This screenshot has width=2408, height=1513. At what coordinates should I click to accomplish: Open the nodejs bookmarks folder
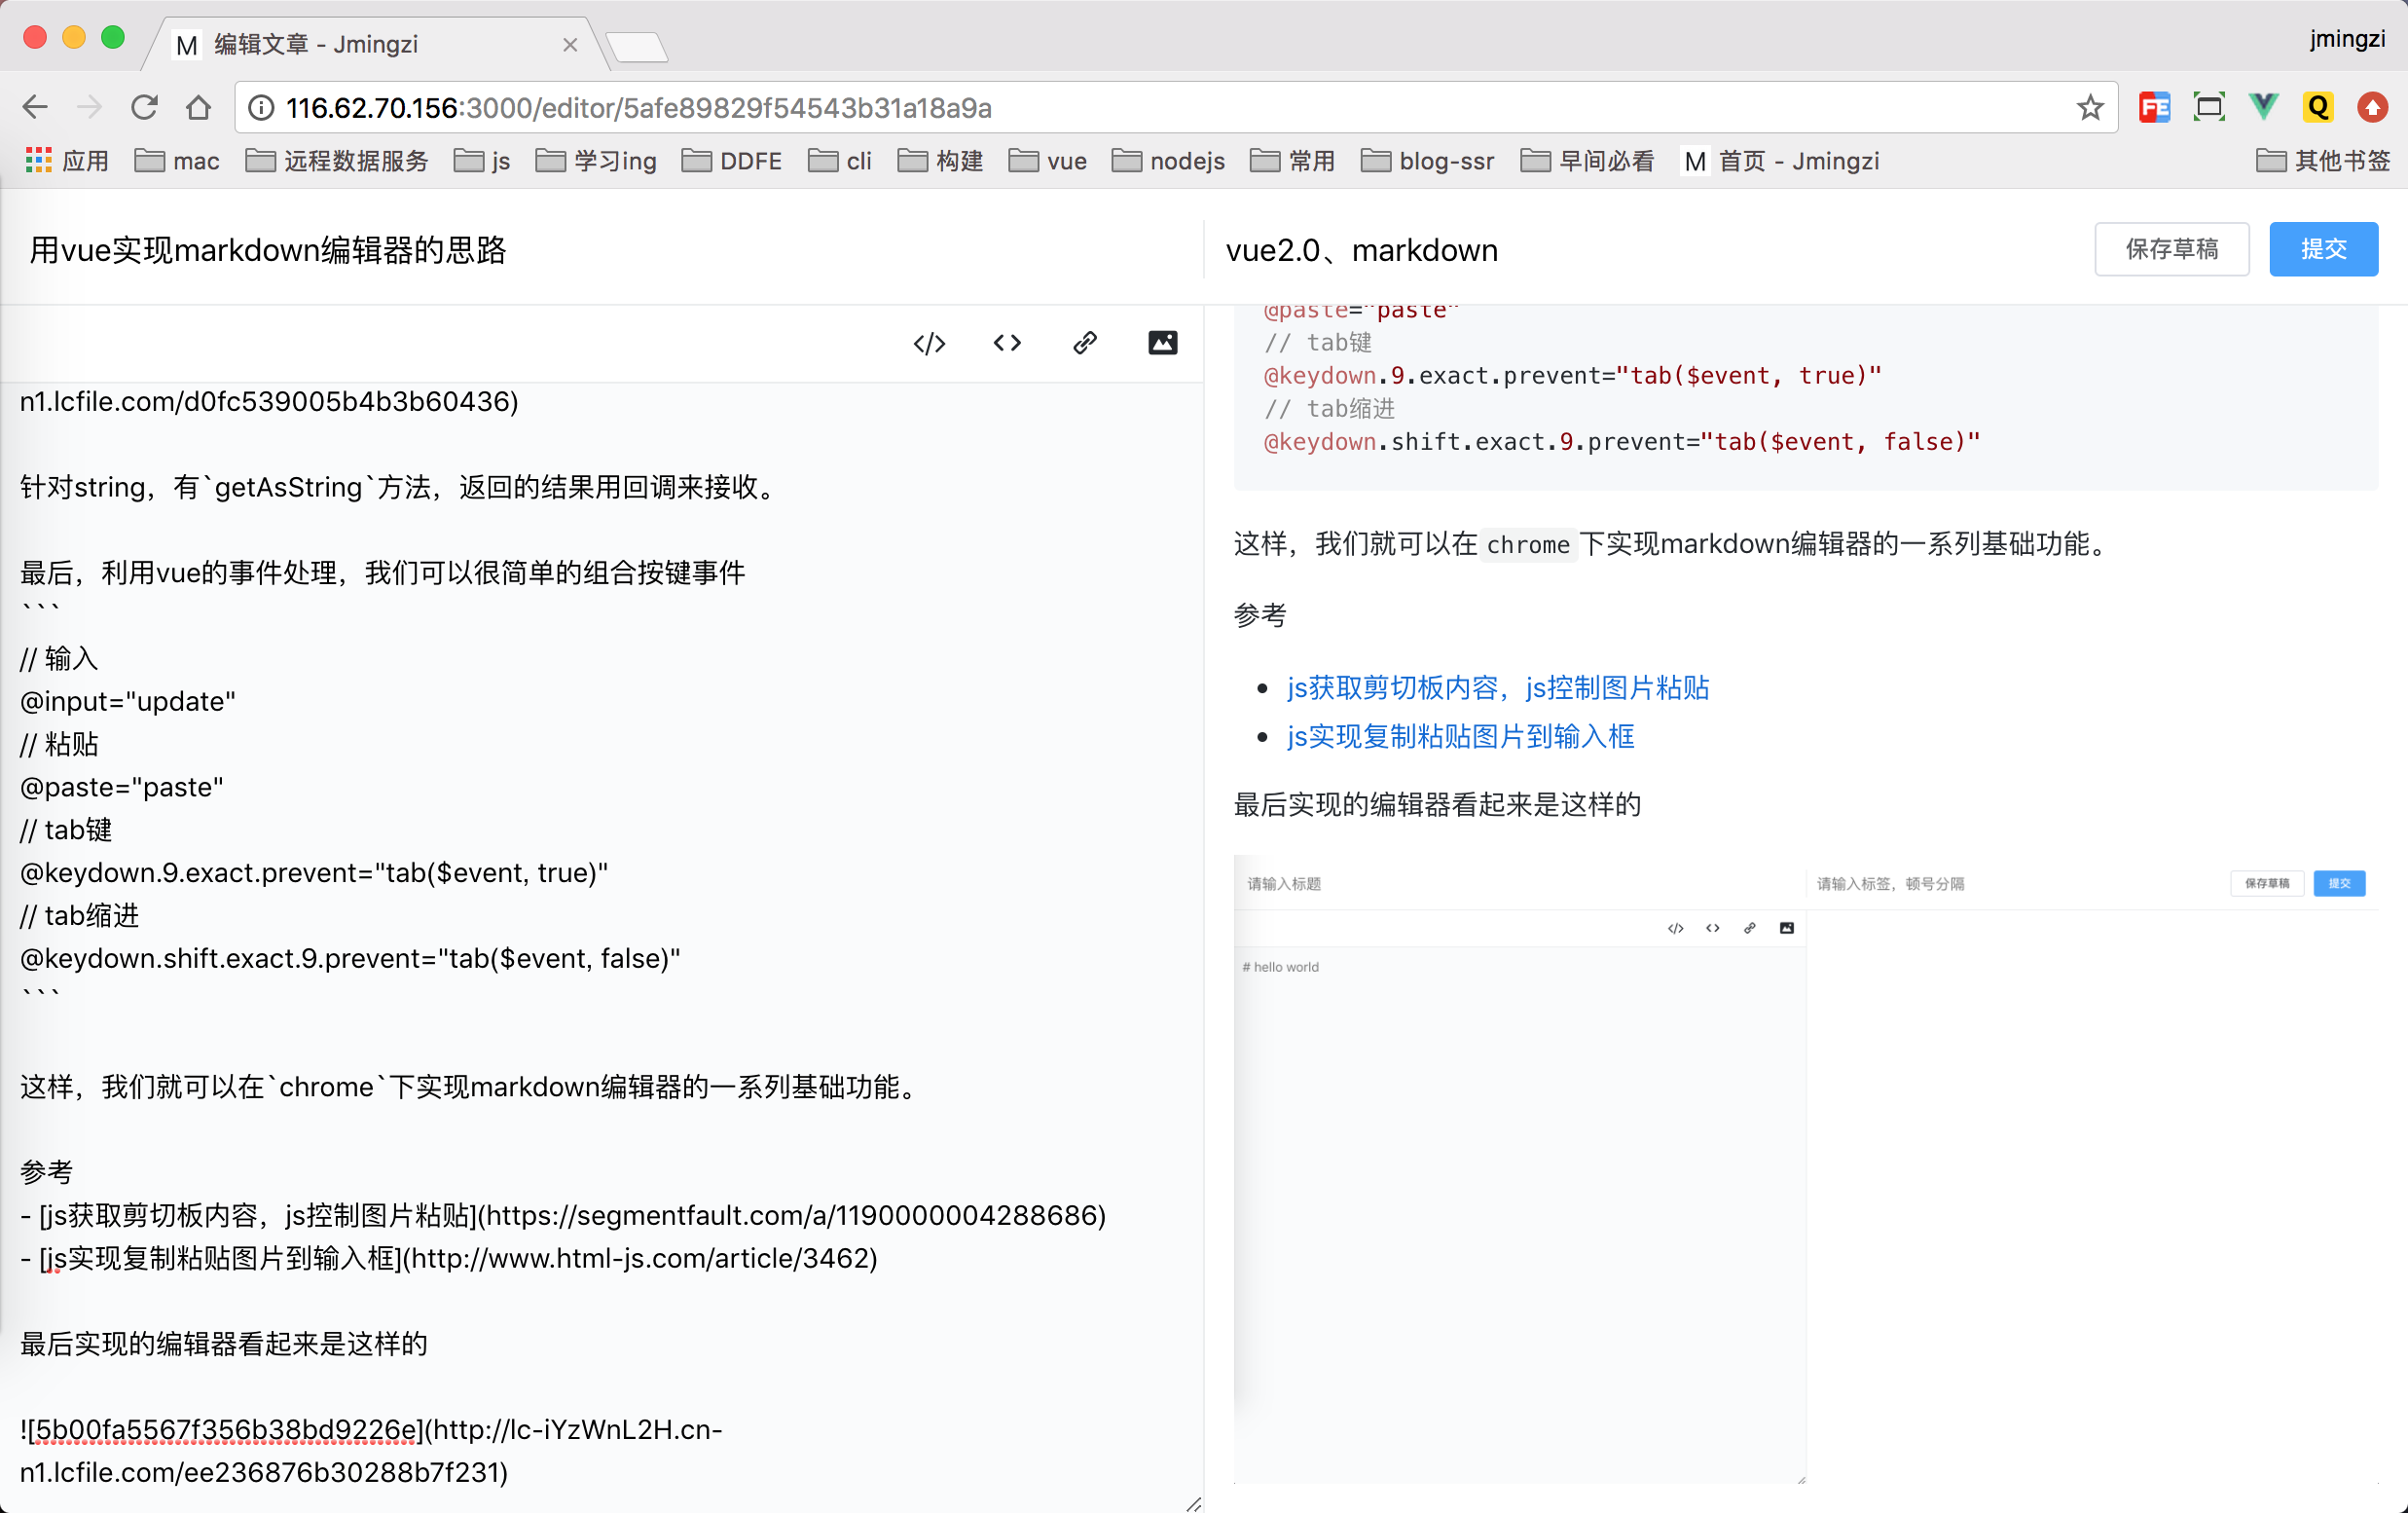coord(1168,161)
